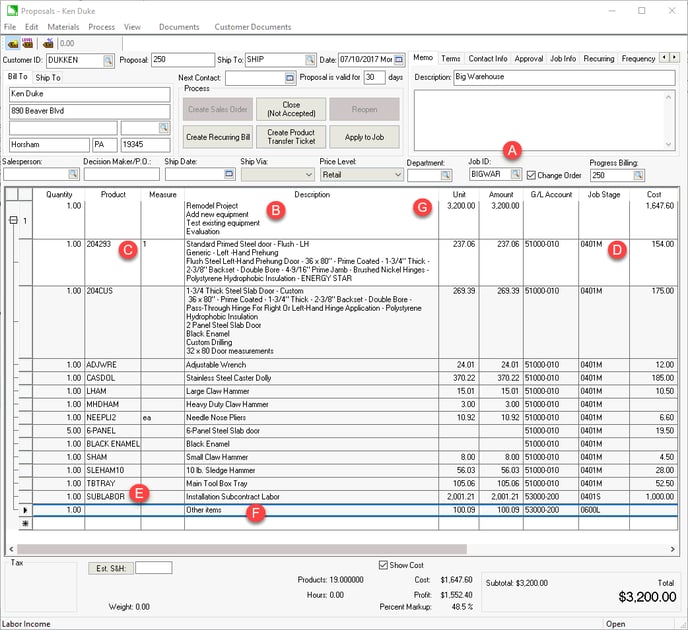
Task: Click the Job Stage column header
Action: pyautogui.click(x=604, y=194)
